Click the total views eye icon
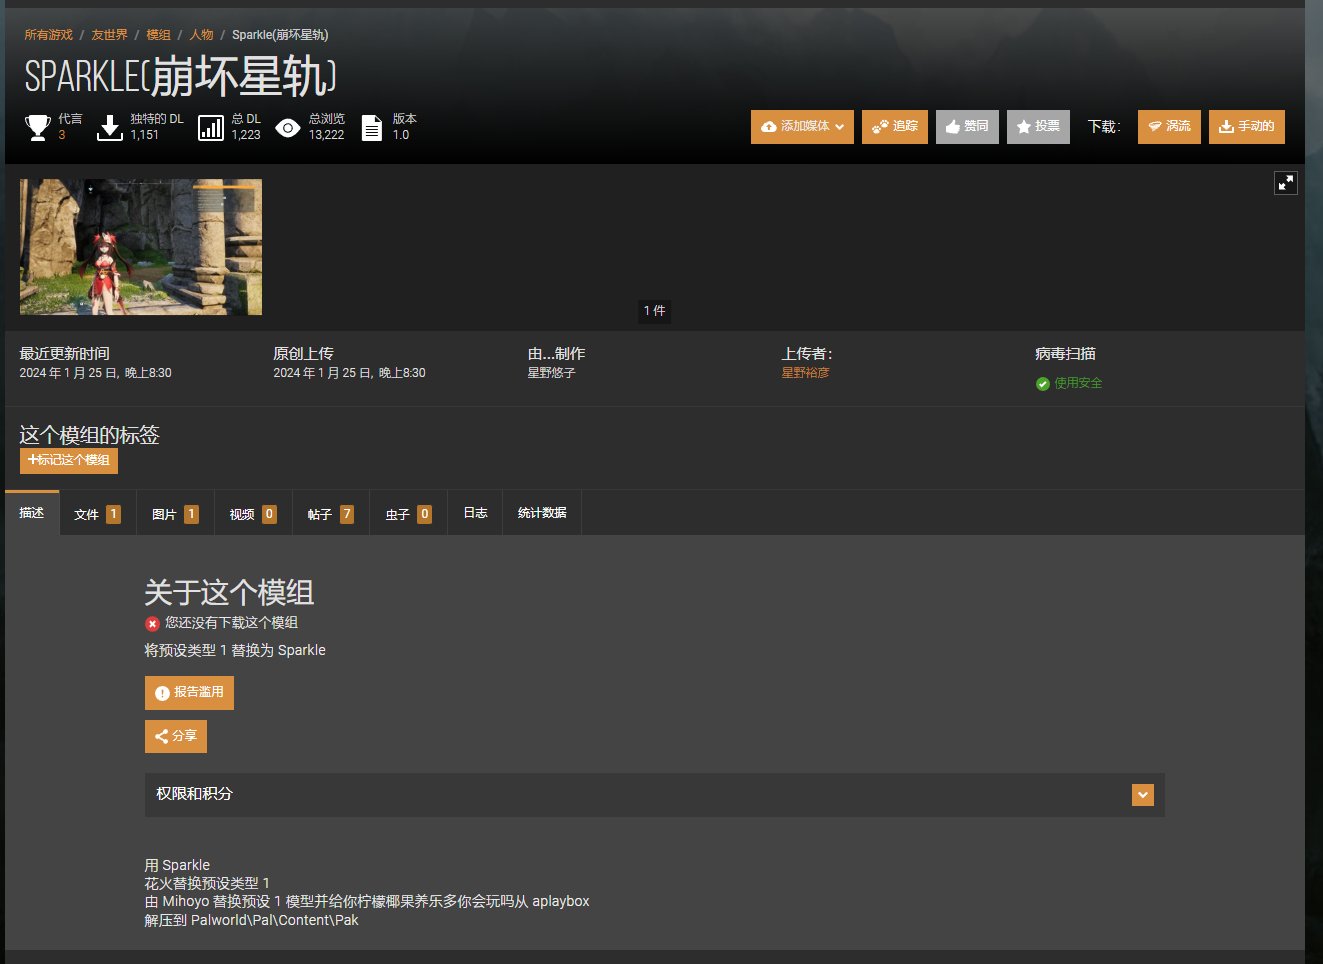The height and width of the screenshot is (964, 1323). pyautogui.click(x=288, y=128)
